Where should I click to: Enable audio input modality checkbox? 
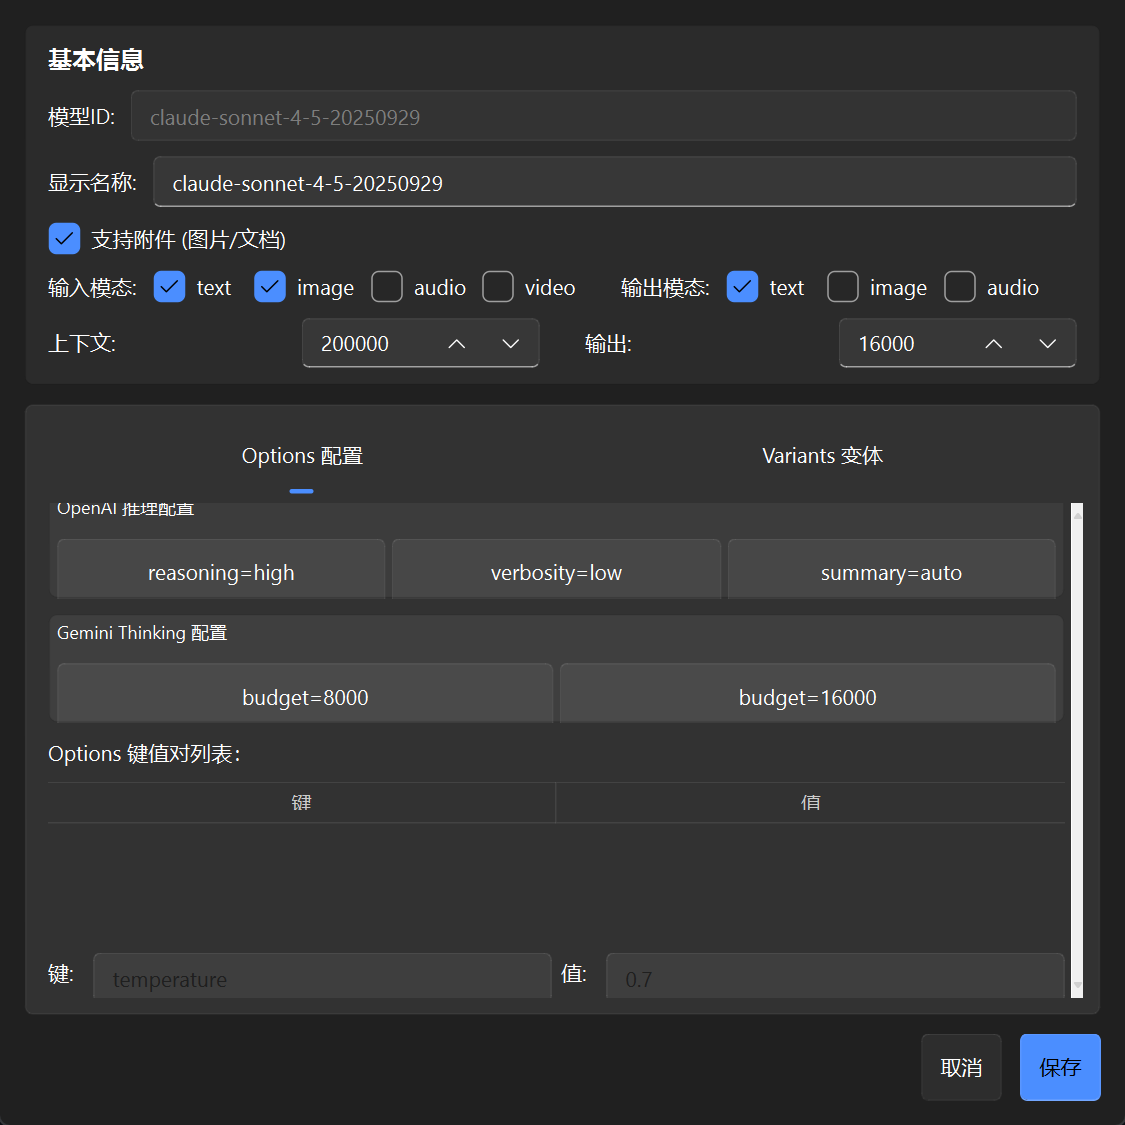click(x=387, y=287)
